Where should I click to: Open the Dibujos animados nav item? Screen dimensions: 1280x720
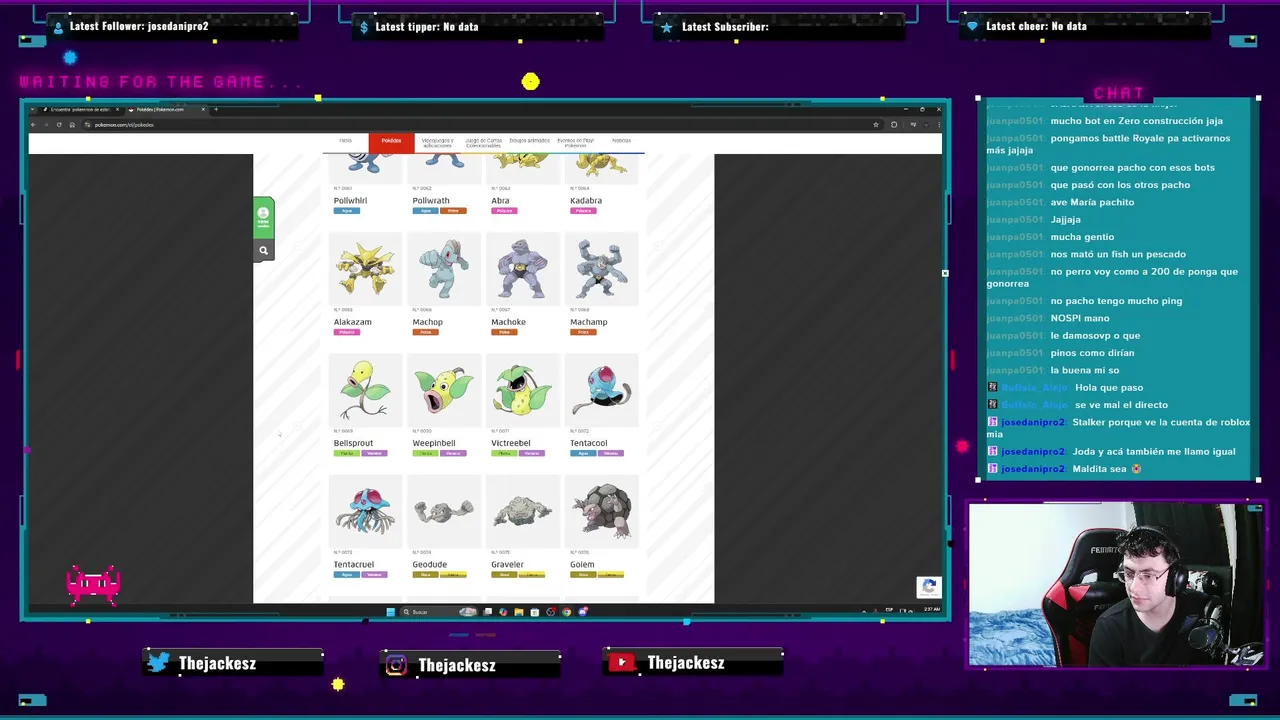click(529, 142)
